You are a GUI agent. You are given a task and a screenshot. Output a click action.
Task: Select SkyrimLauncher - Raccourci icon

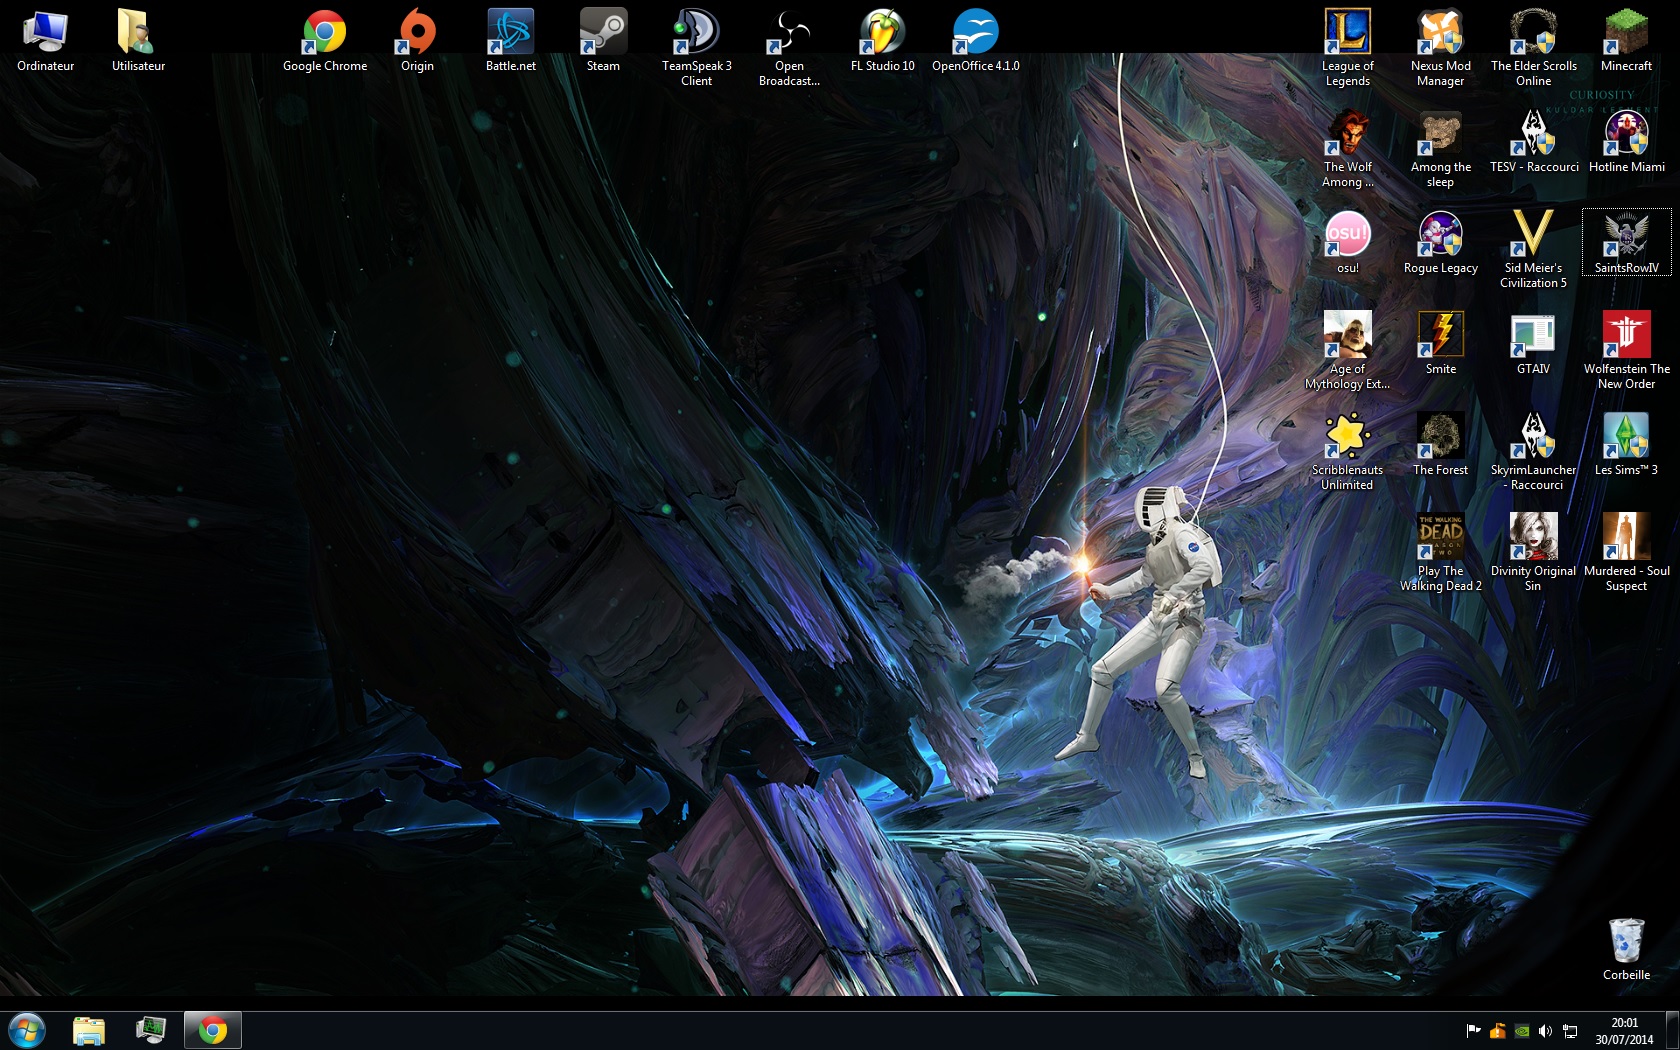[x=1533, y=452]
